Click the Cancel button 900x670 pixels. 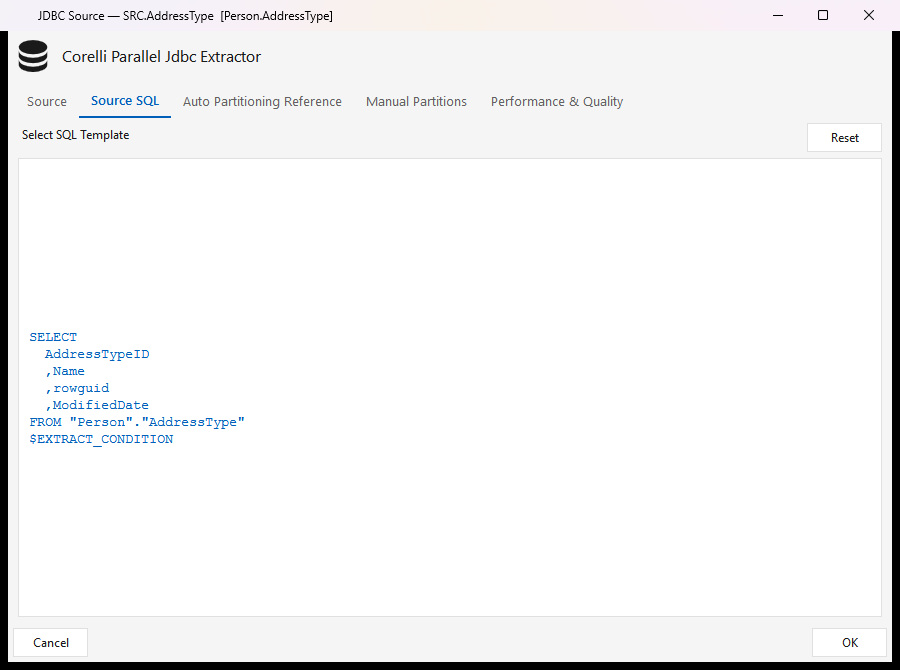tap(51, 642)
